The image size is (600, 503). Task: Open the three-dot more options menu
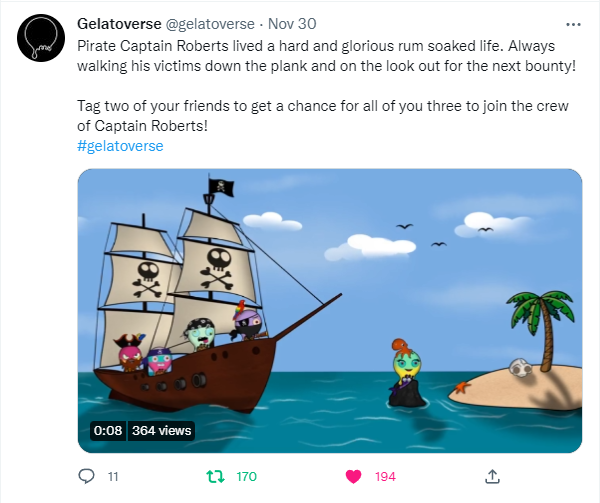(x=573, y=24)
